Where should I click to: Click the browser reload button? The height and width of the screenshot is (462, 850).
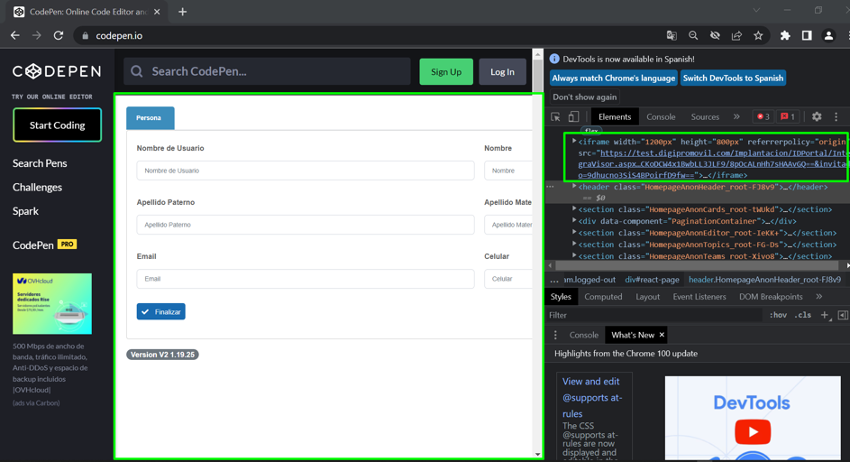point(58,36)
